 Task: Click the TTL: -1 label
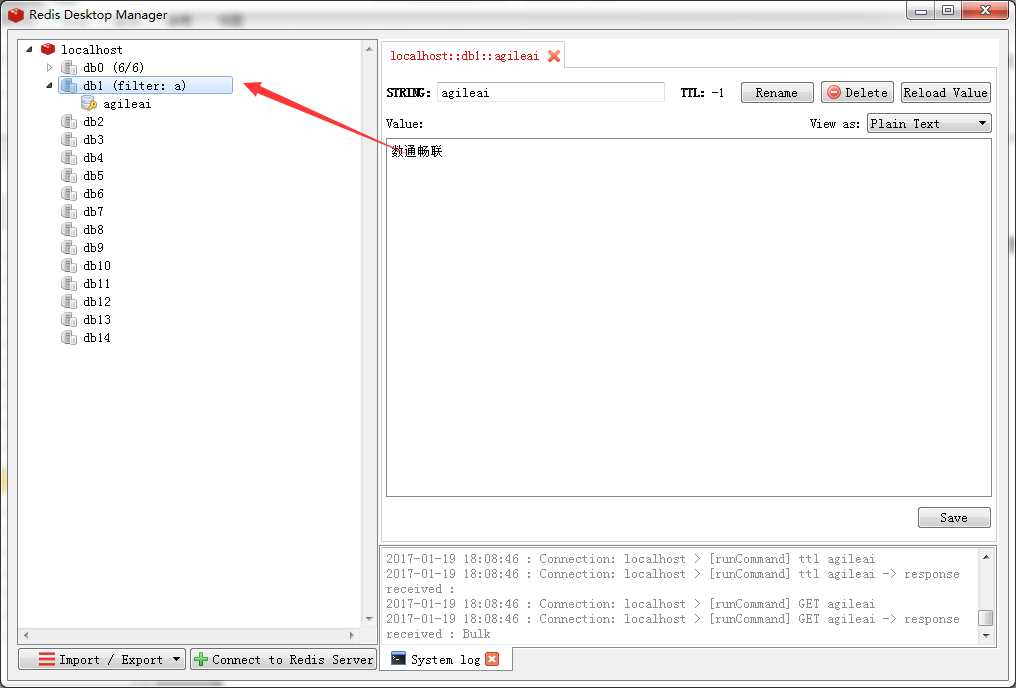coord(702,93)
